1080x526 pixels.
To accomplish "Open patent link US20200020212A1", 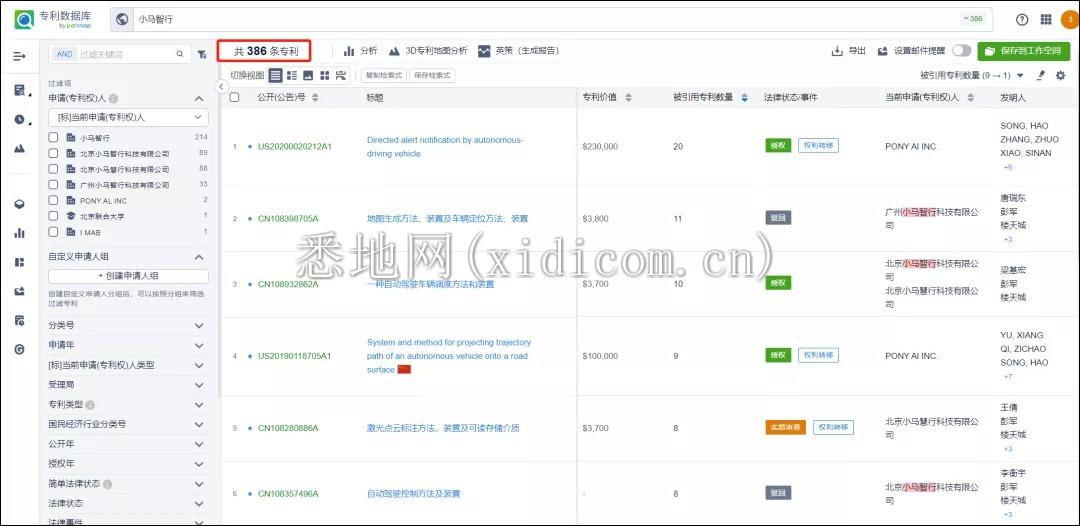I will pyautogui.click(x=294, y=146).
